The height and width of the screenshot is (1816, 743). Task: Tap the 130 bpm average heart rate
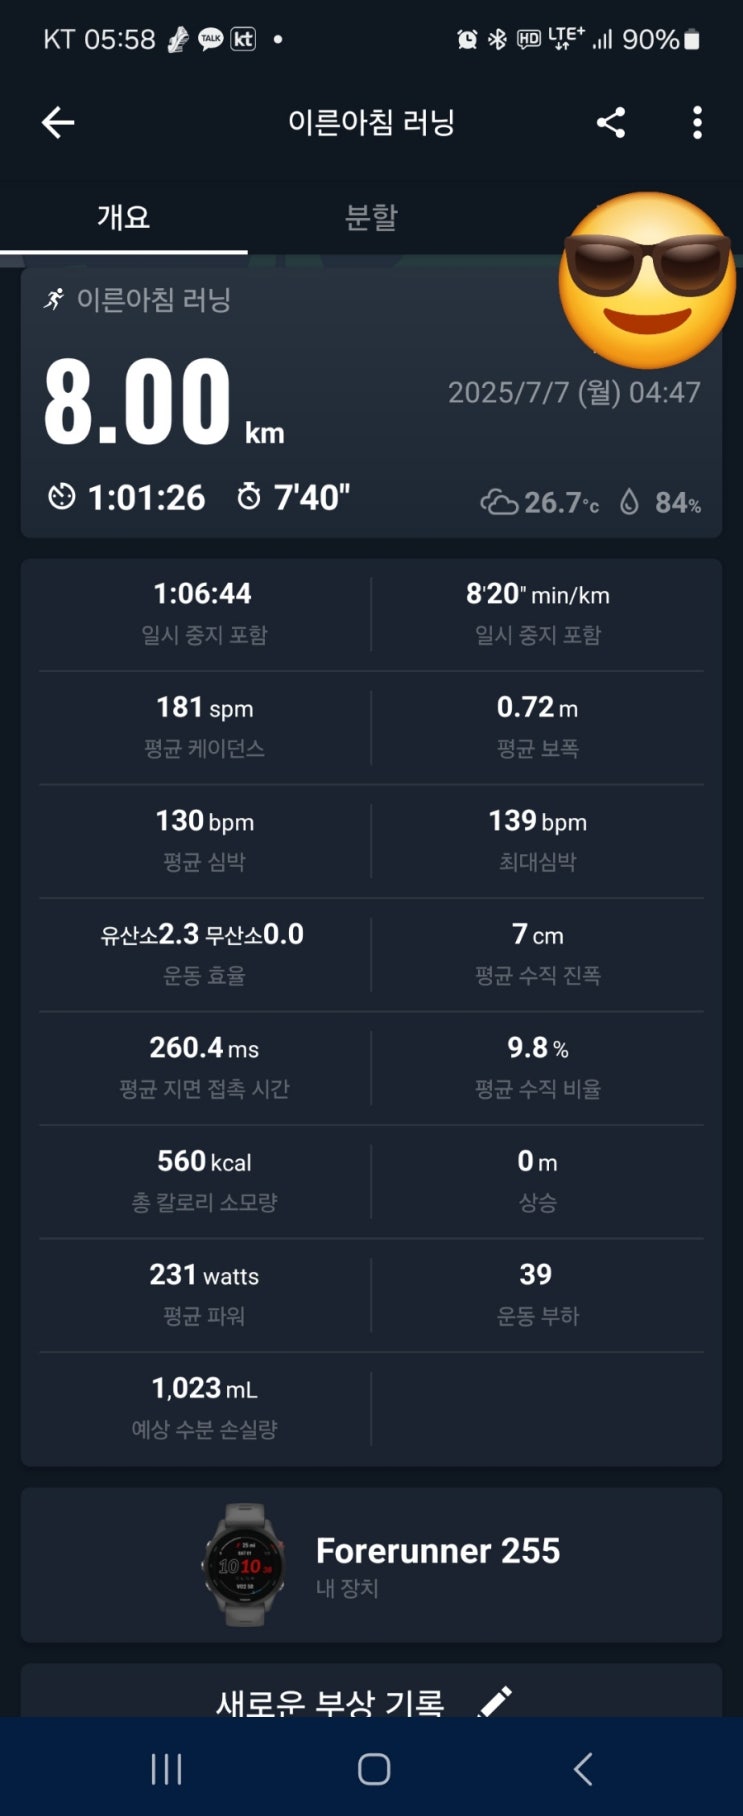tap(204, 821)
